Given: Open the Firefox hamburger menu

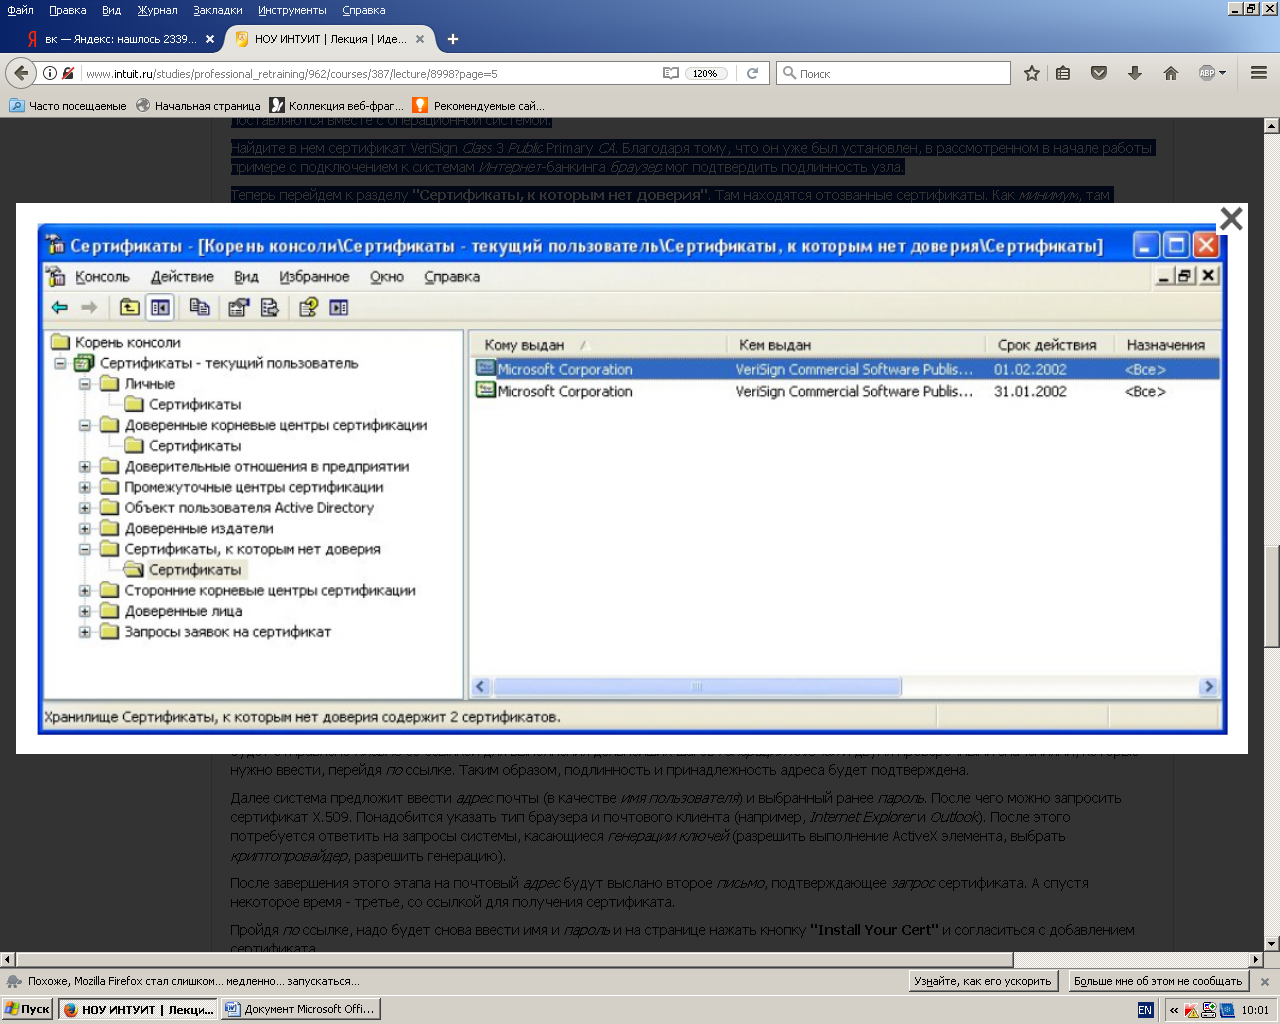Looking at the screenshot, I should [1259, 73].
